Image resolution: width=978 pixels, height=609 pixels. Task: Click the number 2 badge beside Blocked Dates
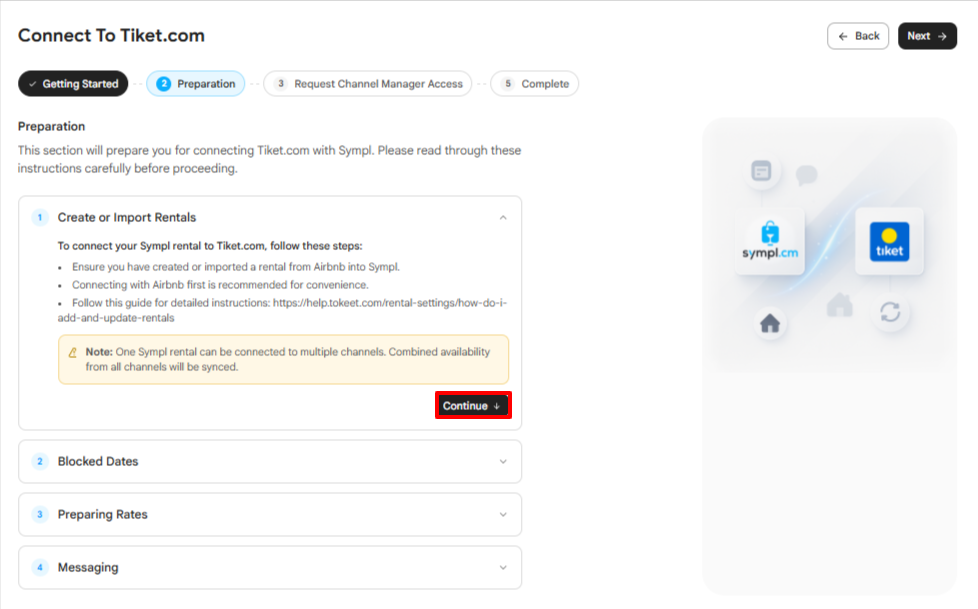[x=40, y=462]
